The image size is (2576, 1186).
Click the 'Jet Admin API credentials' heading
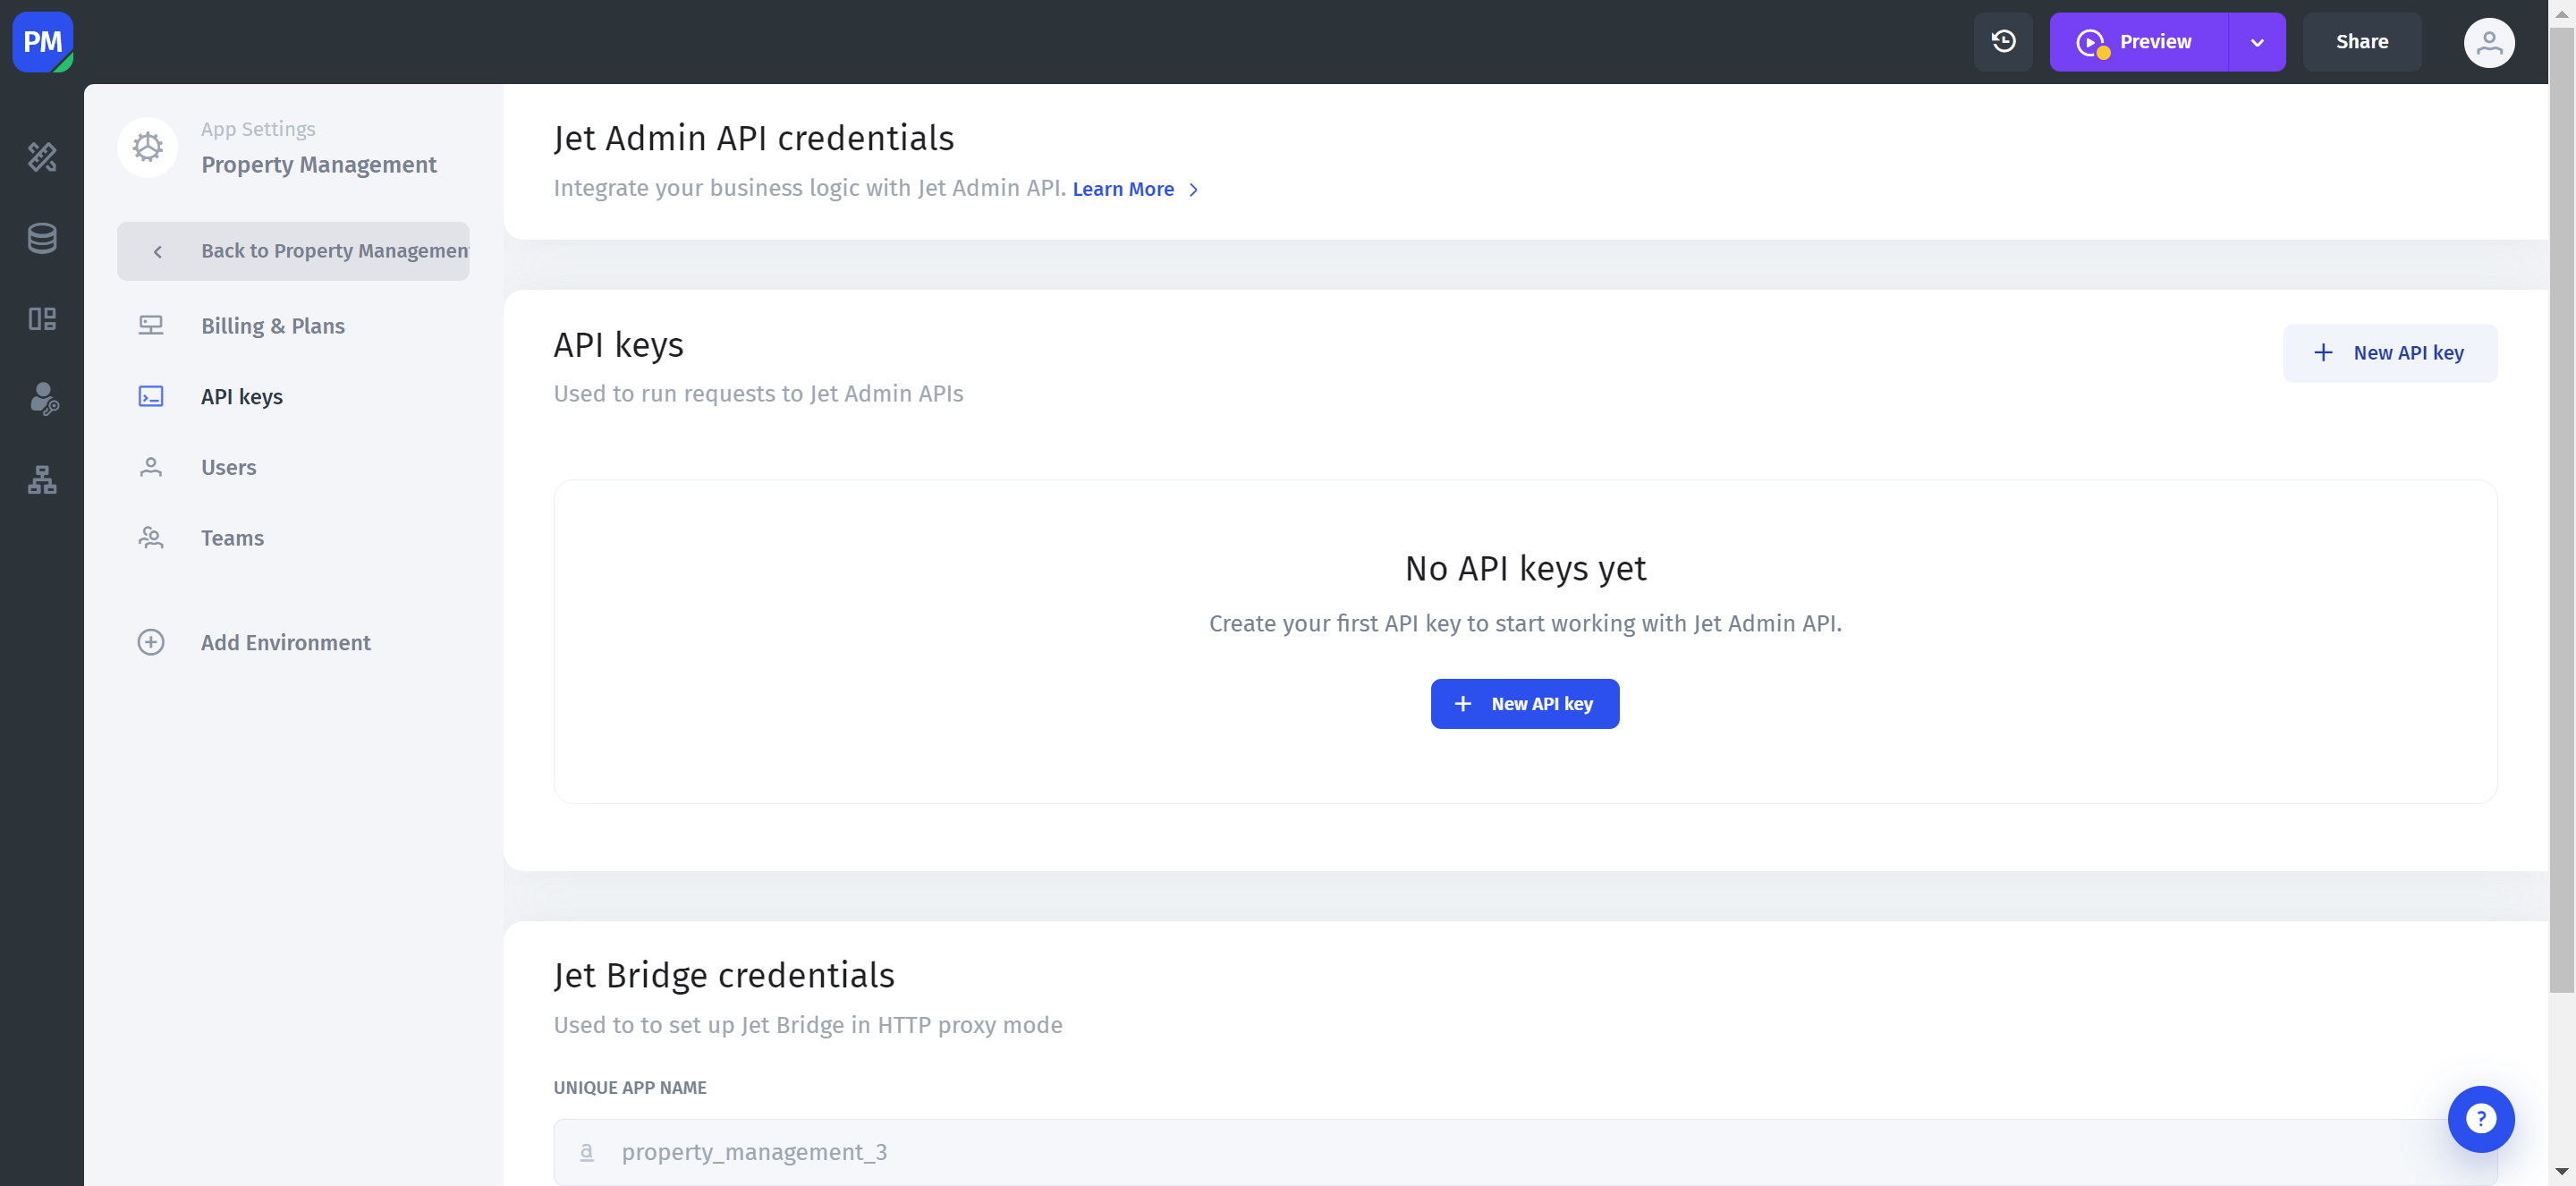pyautogui.click(x=754, y=138)
